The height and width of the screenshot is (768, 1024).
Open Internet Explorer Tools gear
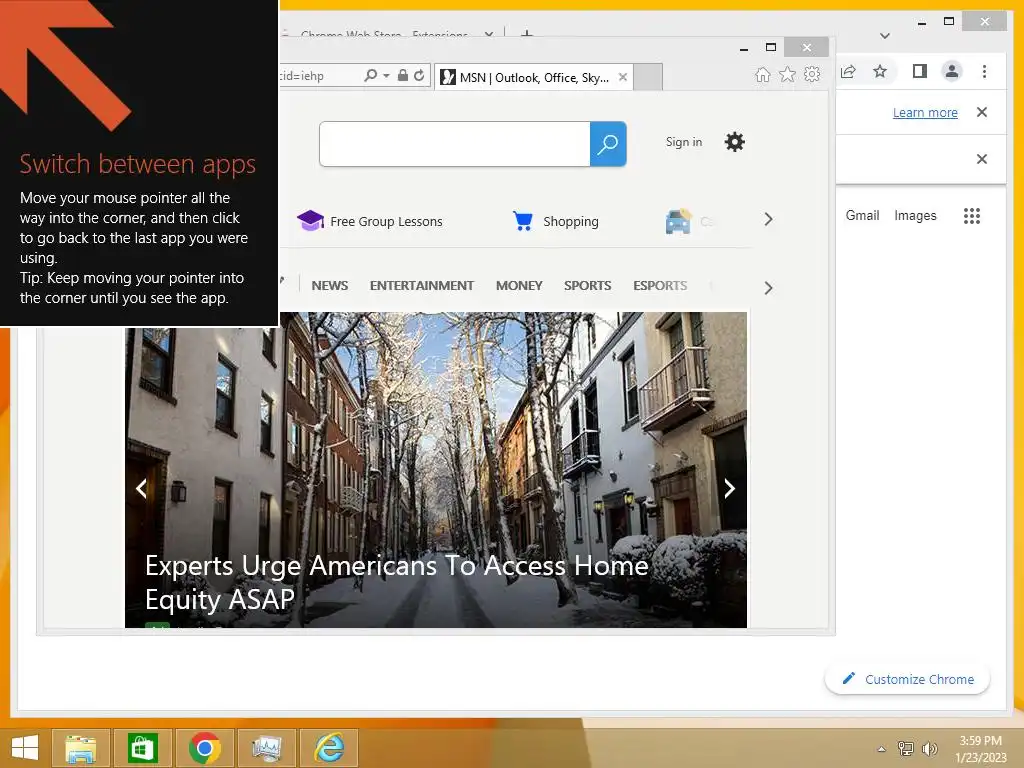tap(812, 74)
